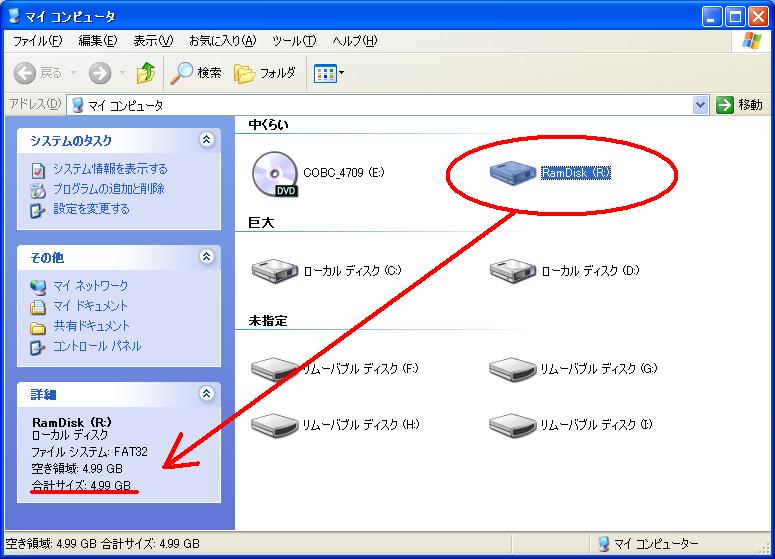Image resolution: width=775 pixels, height=559 pixels.
Task: Click the My Documents folder icon
Action: (38, 307)
